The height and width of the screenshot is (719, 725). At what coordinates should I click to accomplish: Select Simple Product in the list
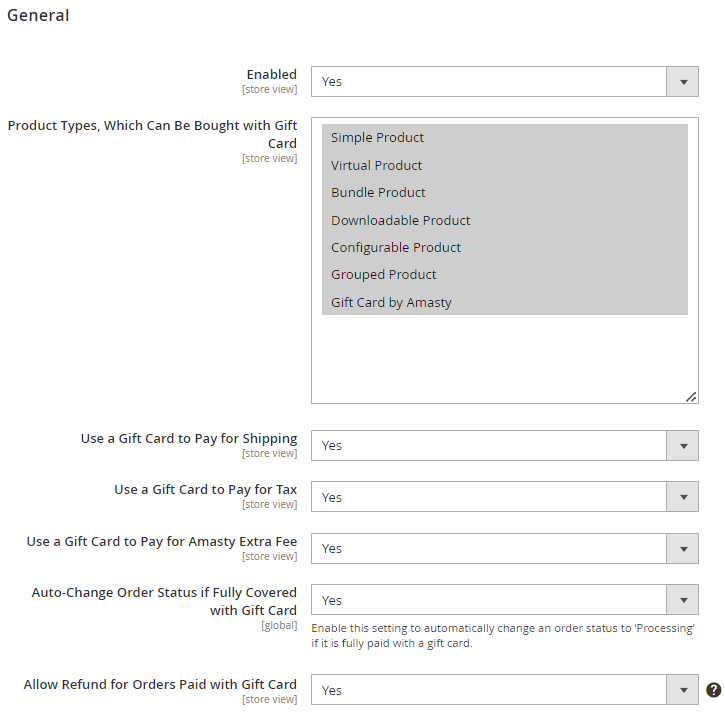point(505,138)
